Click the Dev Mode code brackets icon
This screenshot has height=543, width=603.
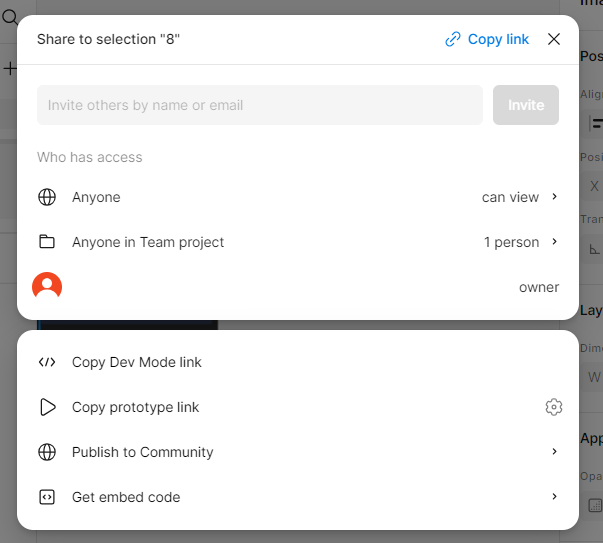pos(47,362)
